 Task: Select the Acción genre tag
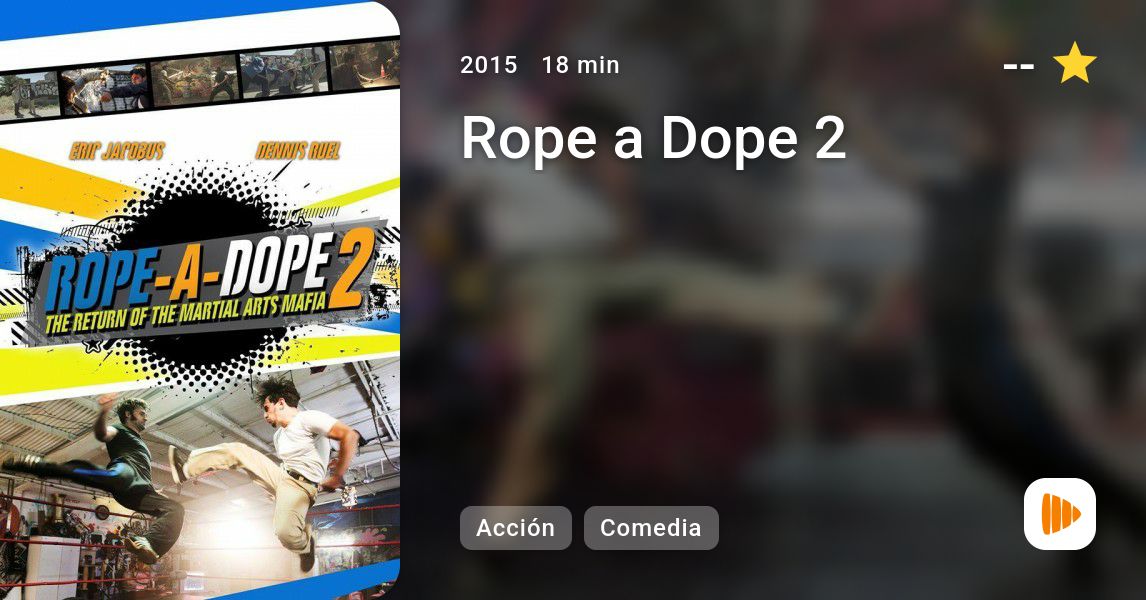(x=515, y=528)
